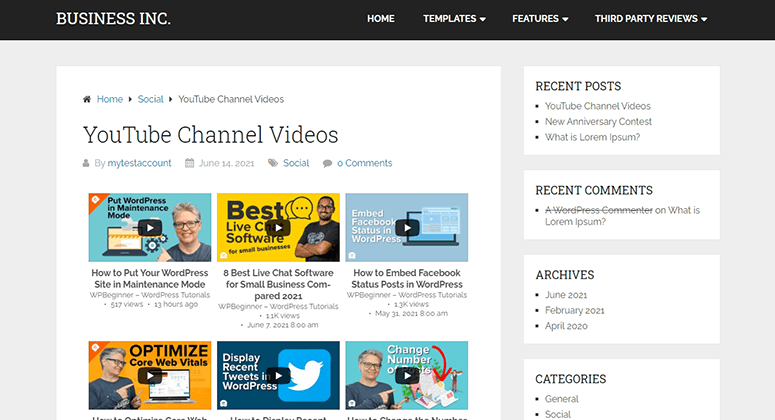
Task: Click the Home breadcrumb link
Action: pyautogui.click(x=110, y=99)
